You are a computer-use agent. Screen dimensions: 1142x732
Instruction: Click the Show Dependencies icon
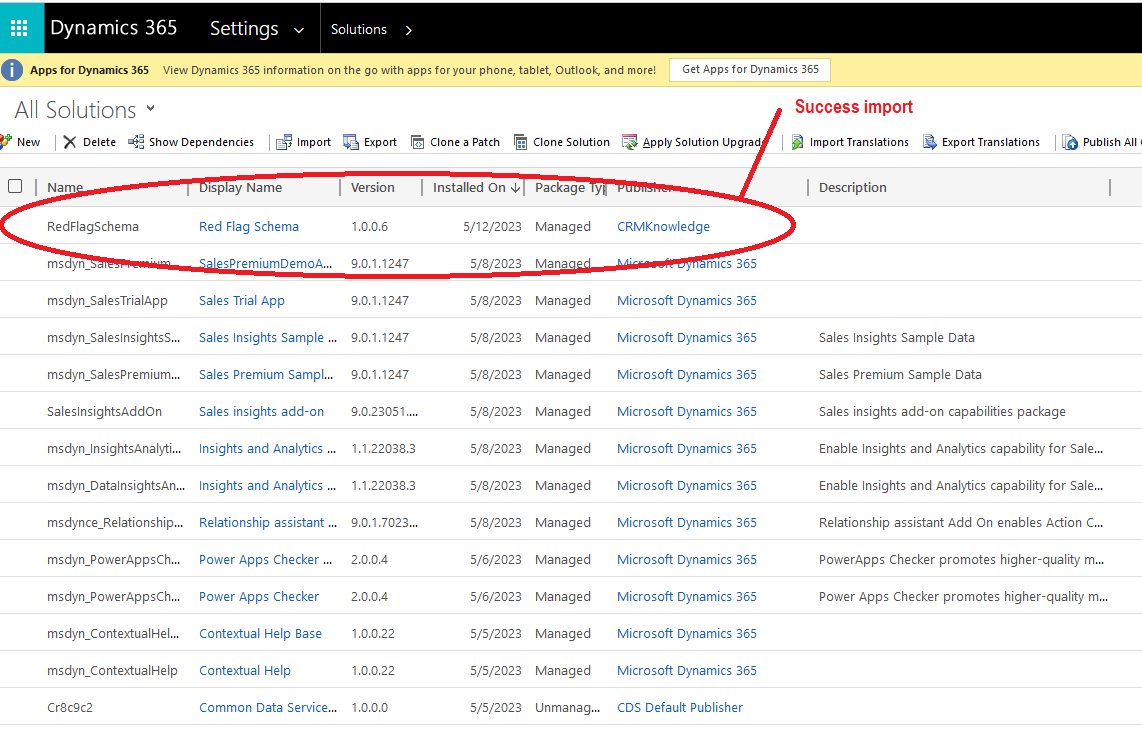click(136, 142)
